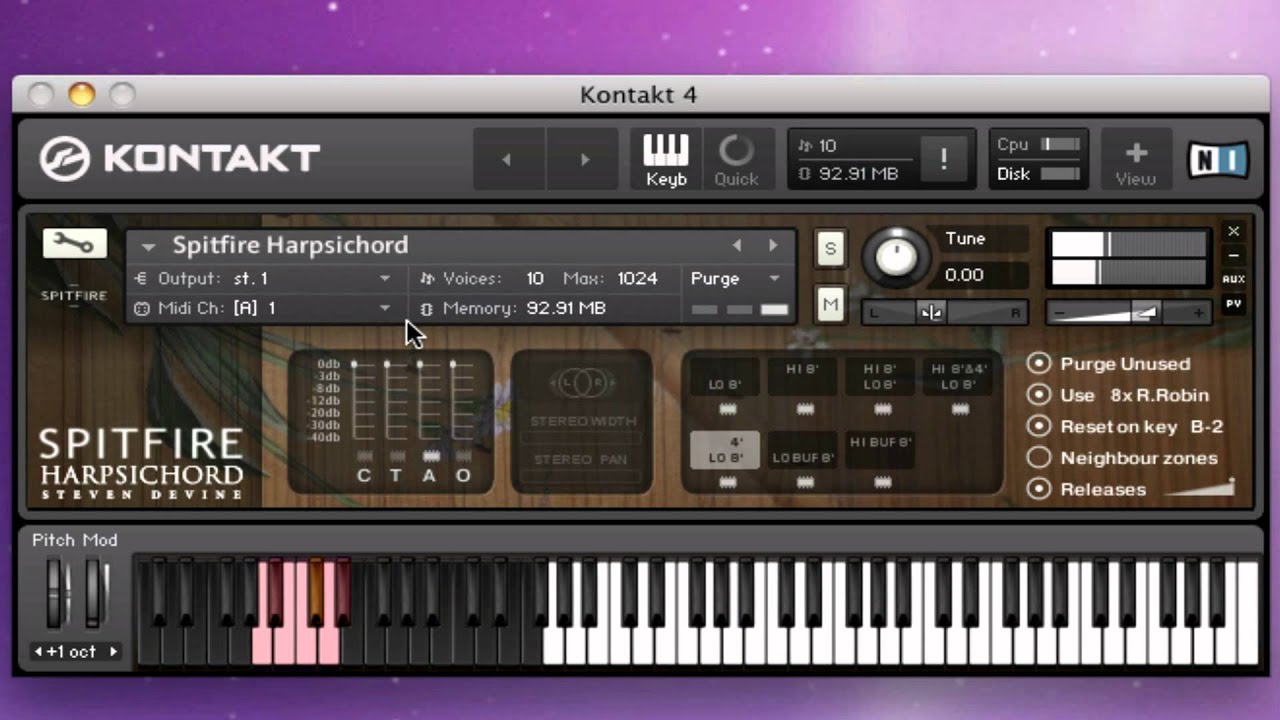Shift octave down with left arrow
Image resolution: width=1280 pixels, height=720 pixels.
(39, 652)
